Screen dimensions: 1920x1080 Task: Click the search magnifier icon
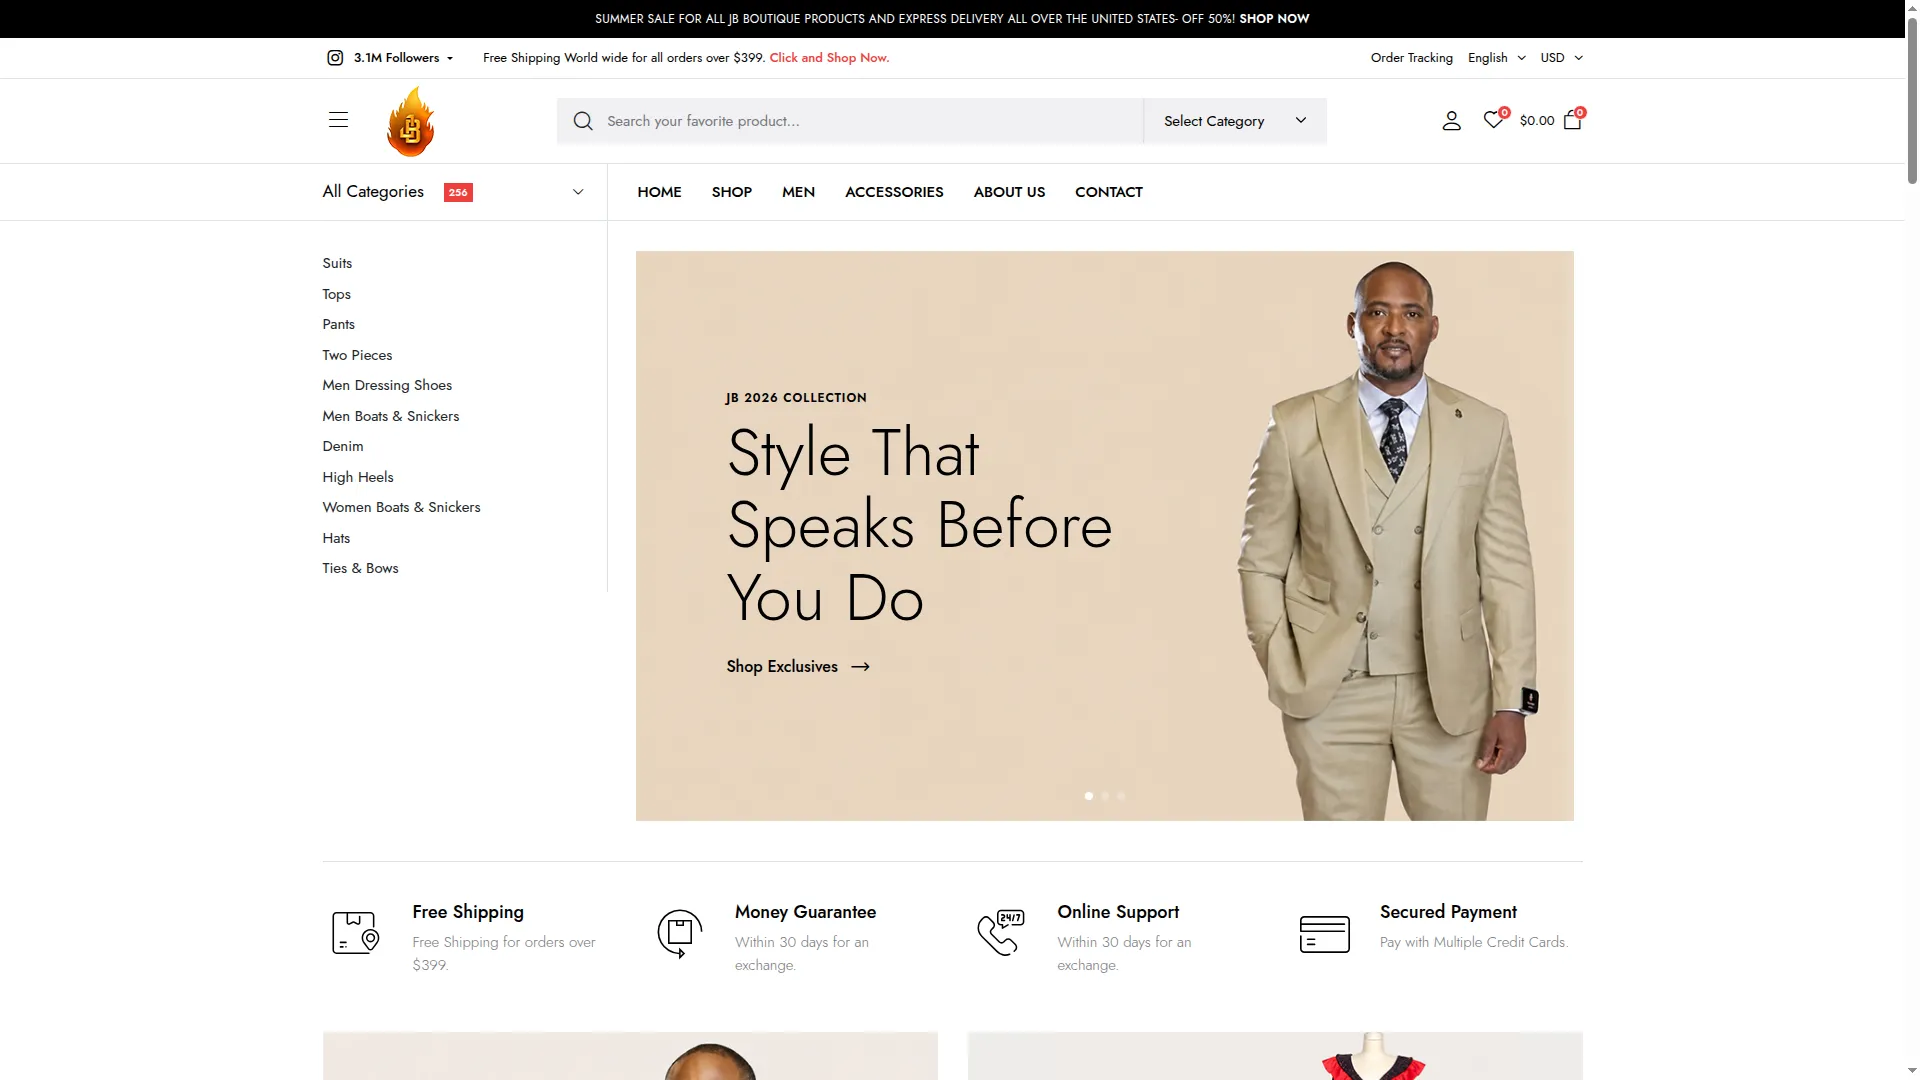(583, 121)
